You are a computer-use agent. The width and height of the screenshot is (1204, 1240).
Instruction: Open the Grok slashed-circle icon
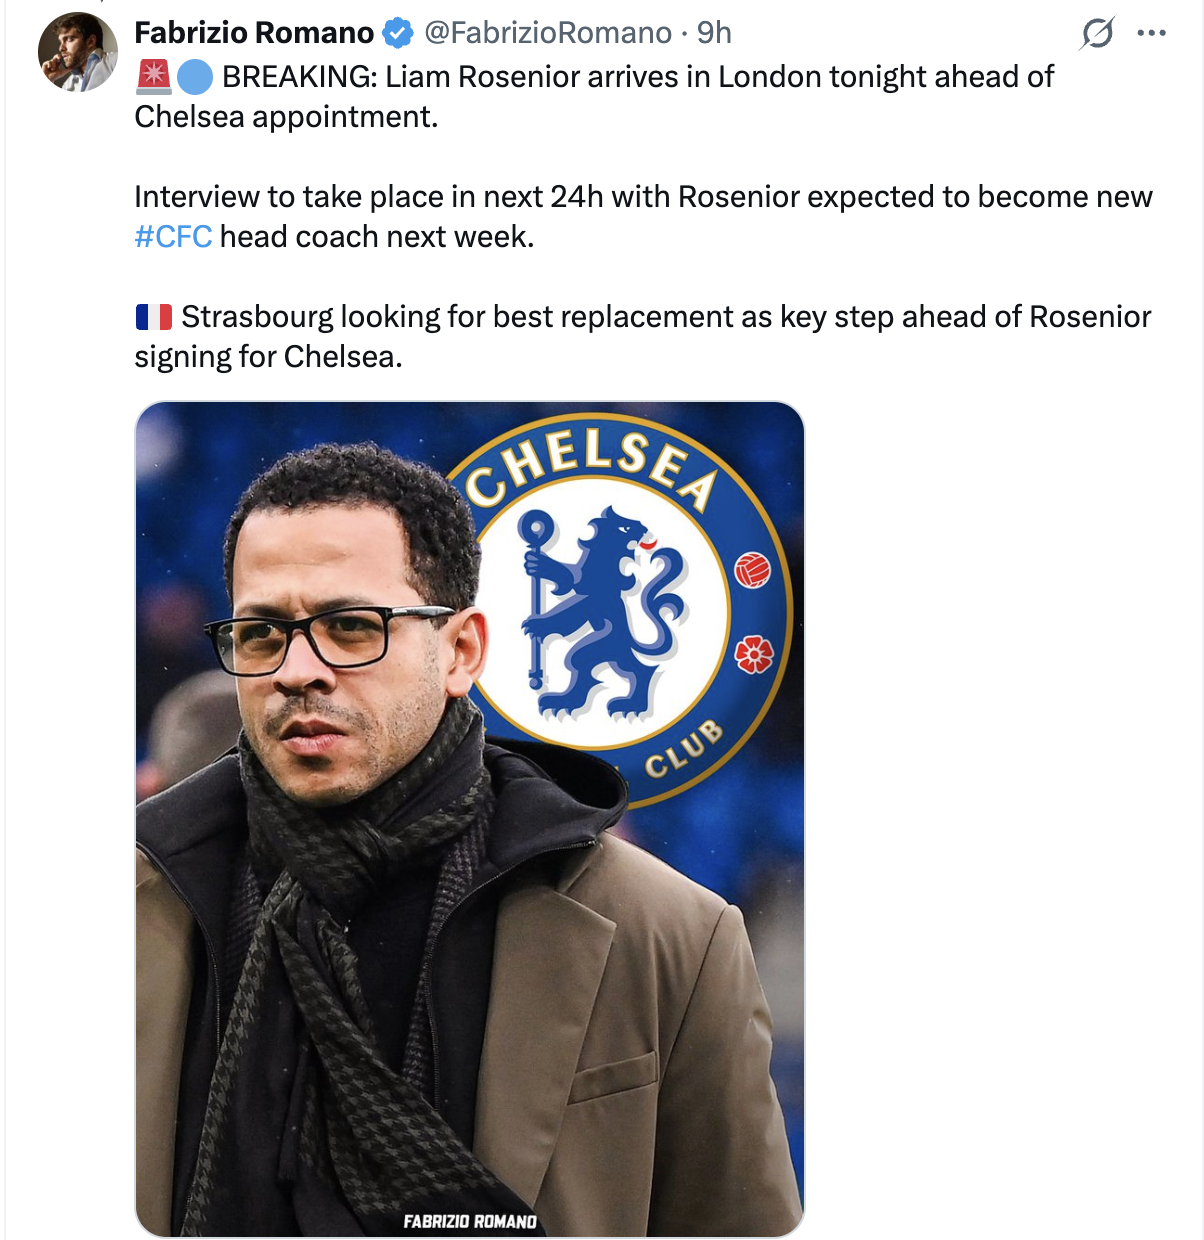point(1096,34)
